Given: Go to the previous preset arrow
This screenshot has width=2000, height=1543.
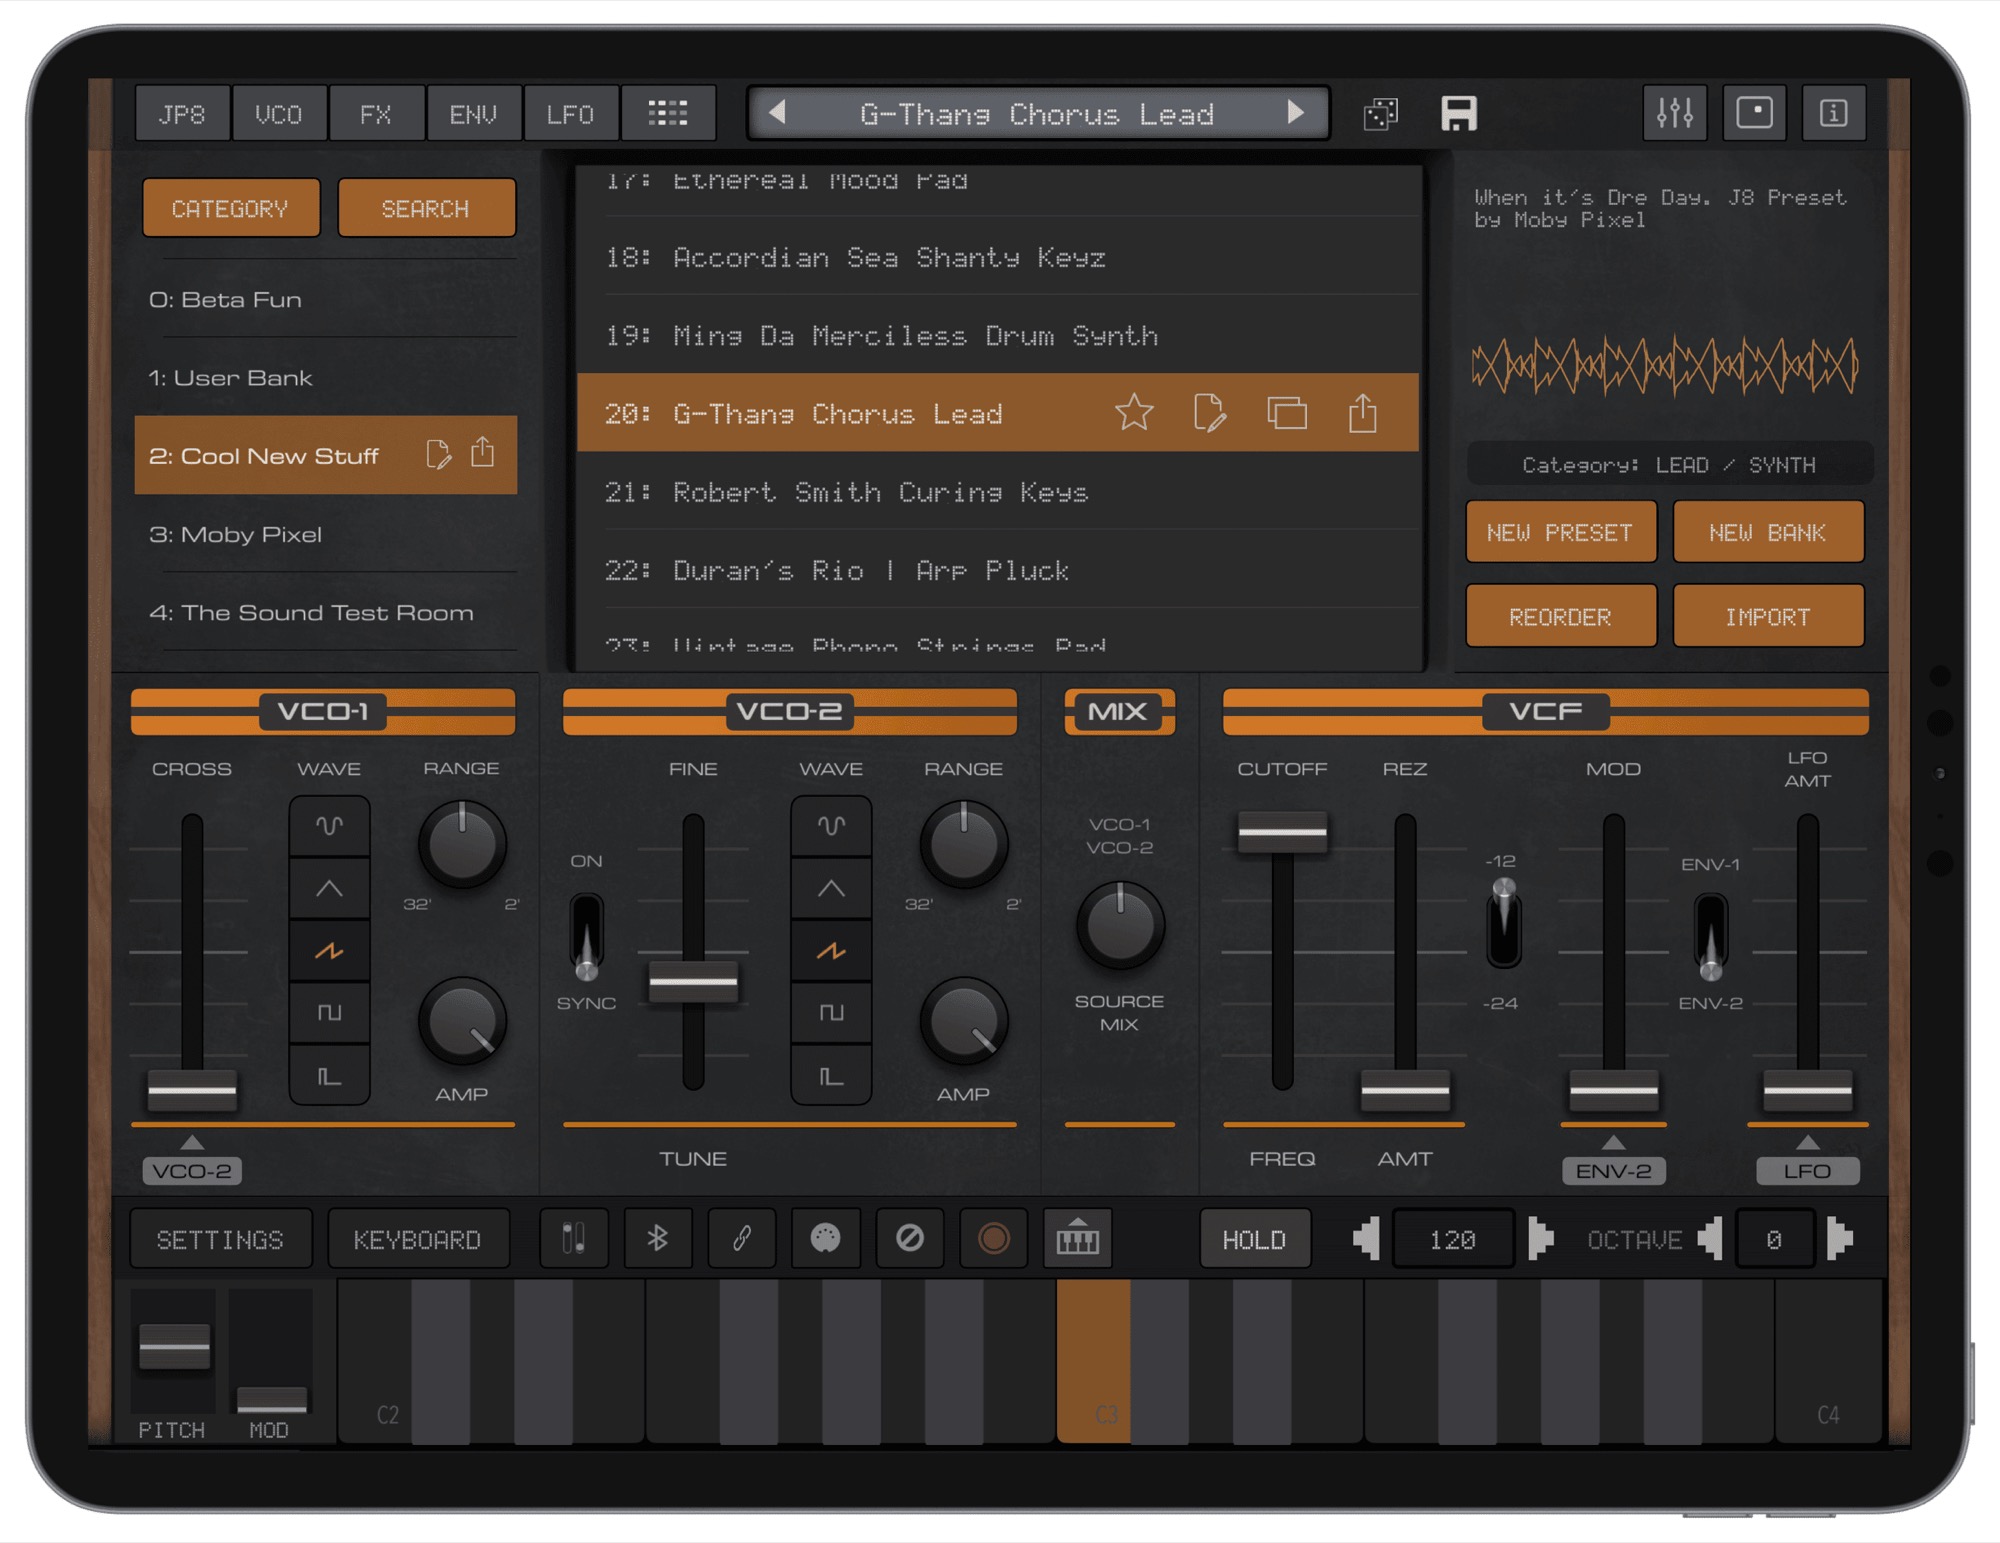Looking at the screenshot, I should click(x=776, y=113).
